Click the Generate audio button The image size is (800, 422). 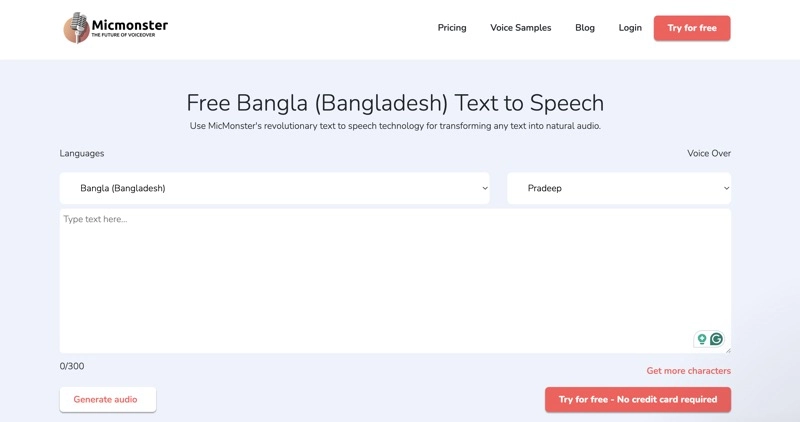point(107,400)
